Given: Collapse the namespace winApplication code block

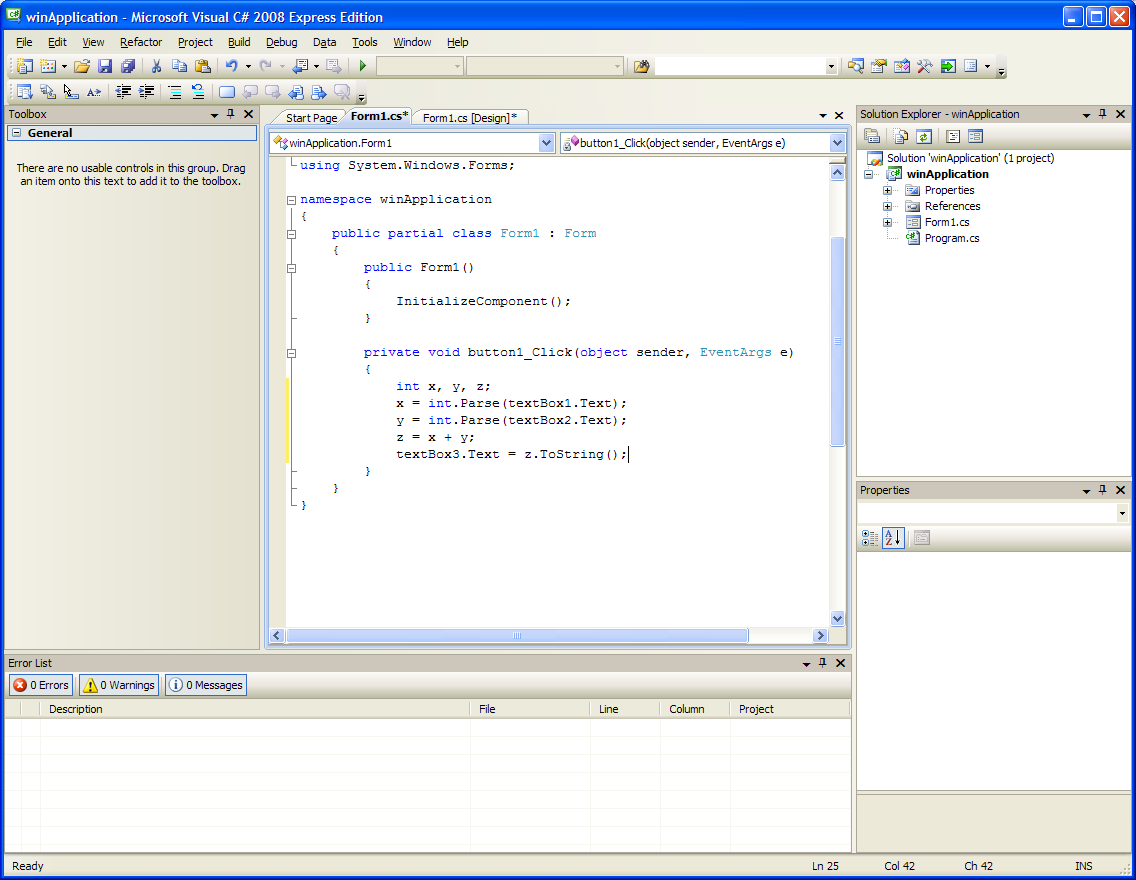Looking at the screenshot, I should (291, 200).
